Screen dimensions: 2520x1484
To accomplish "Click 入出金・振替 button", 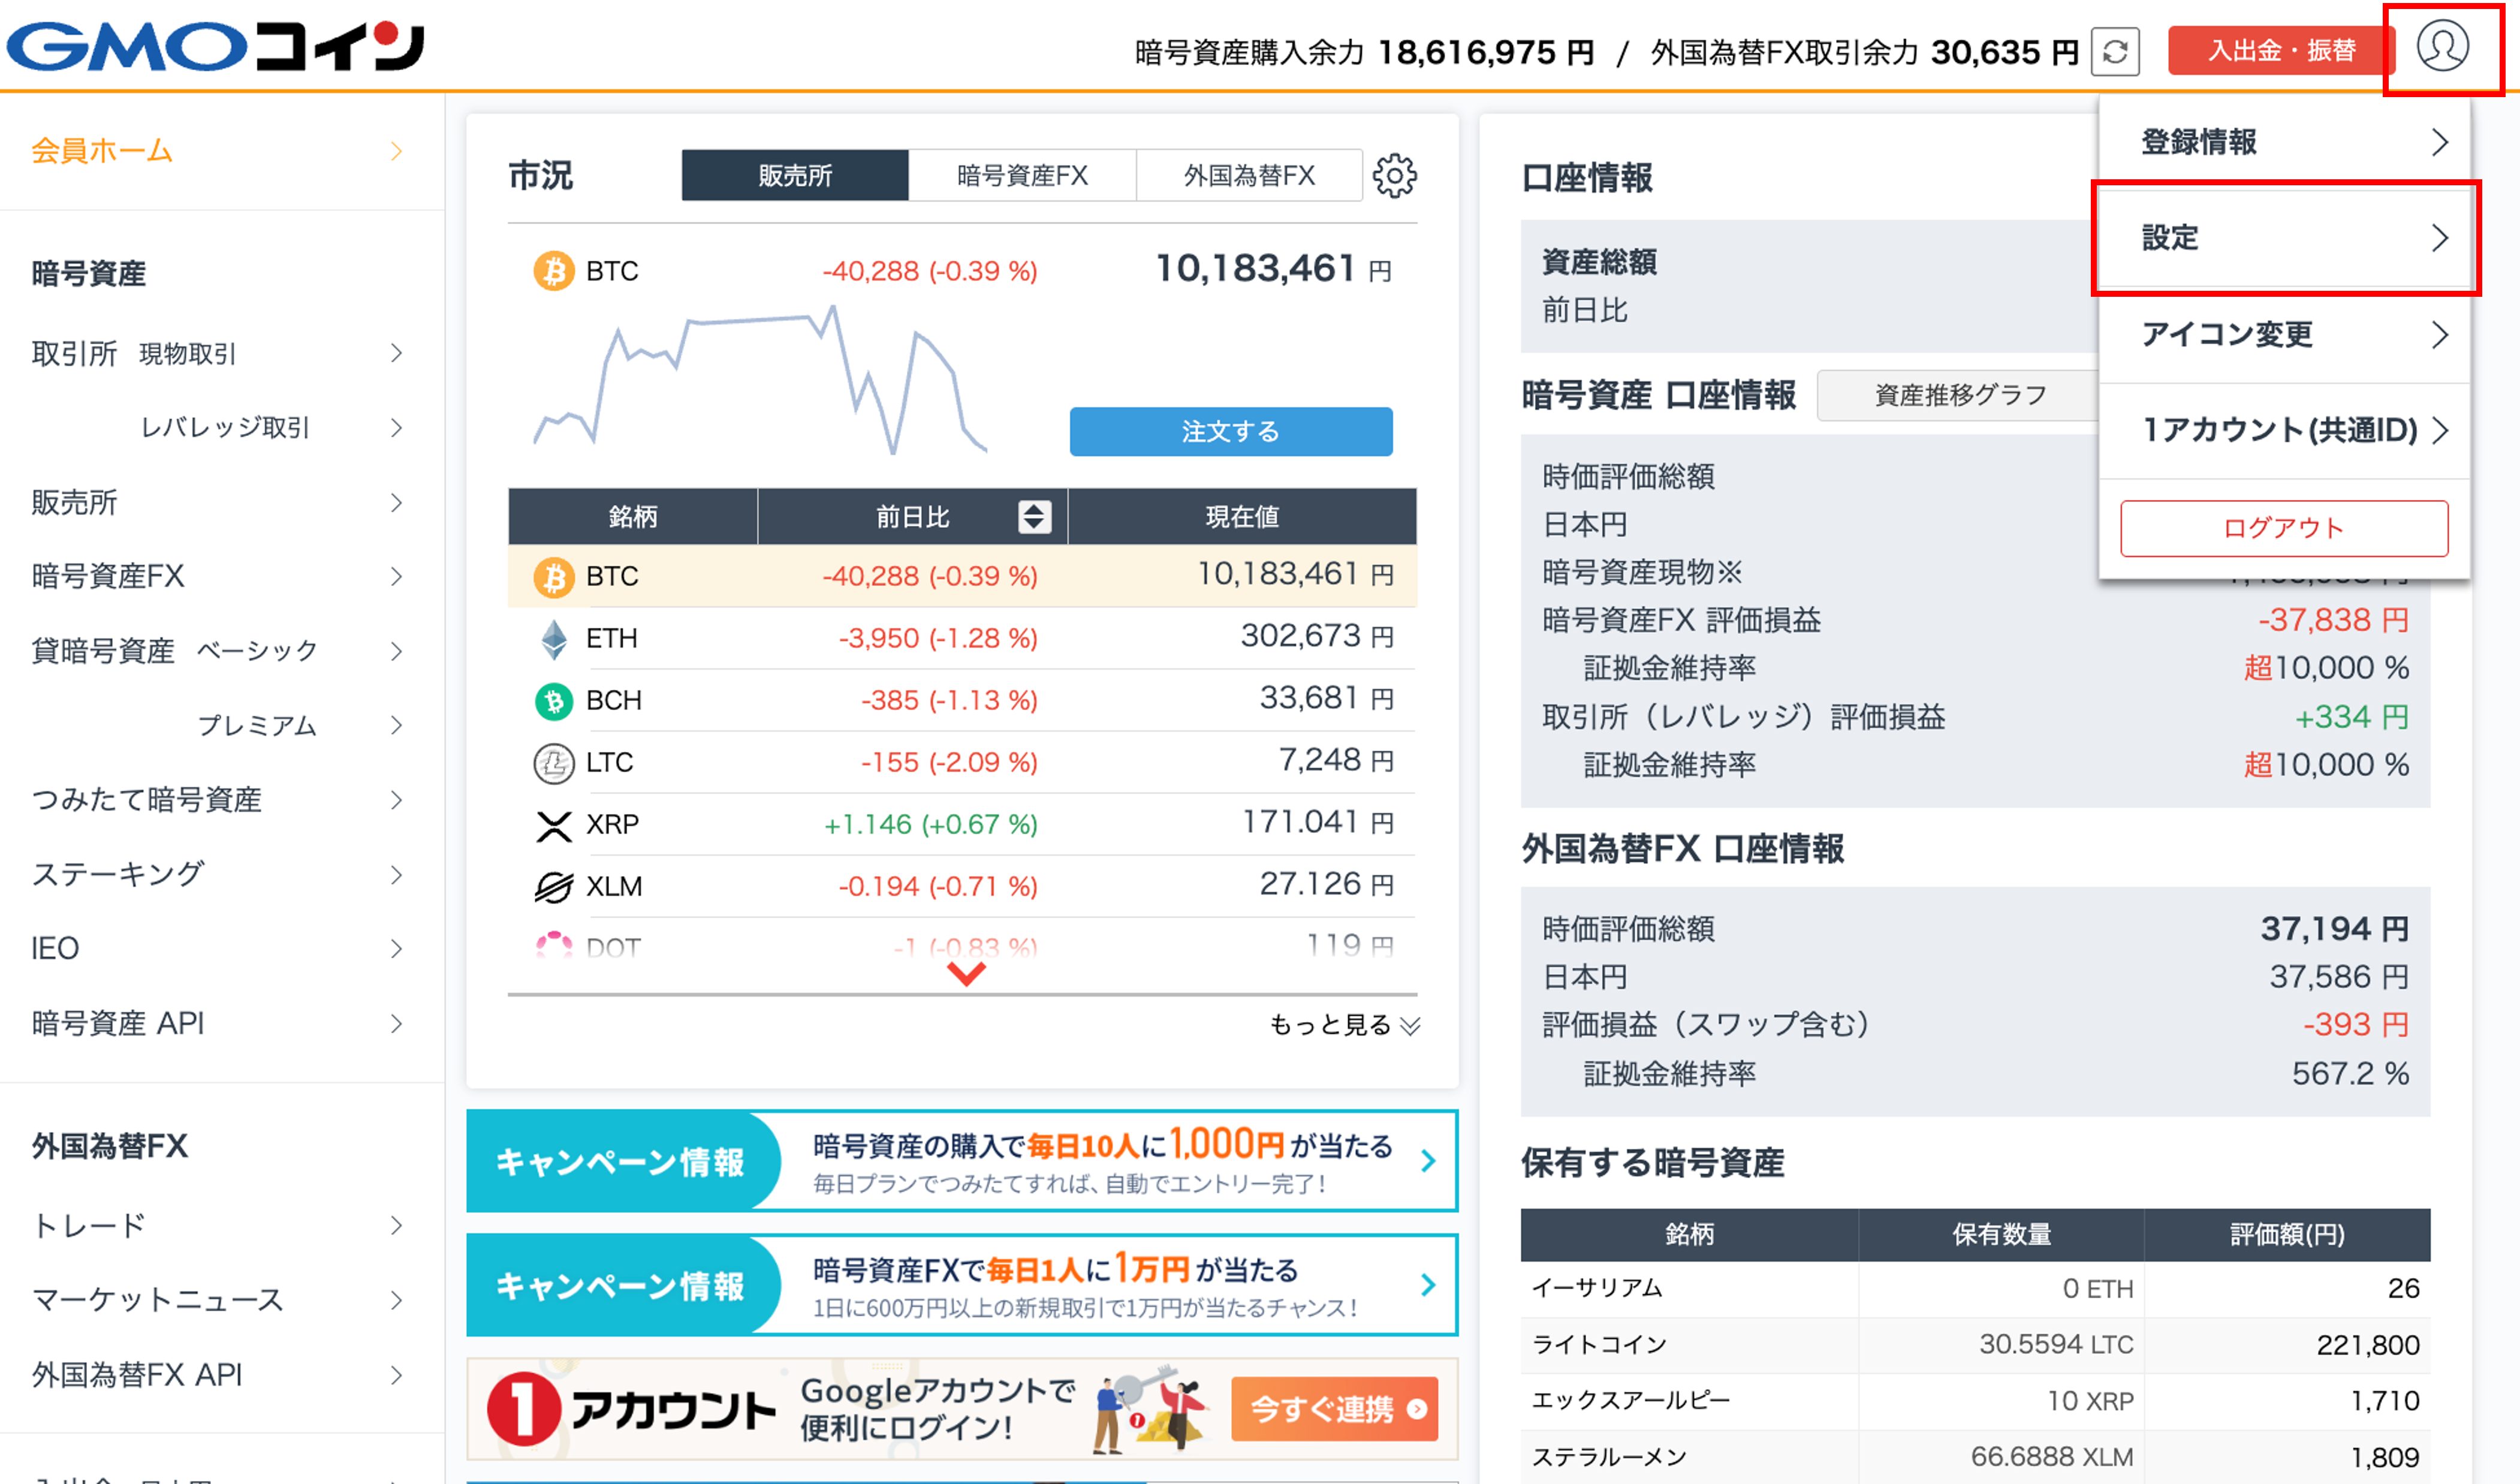I will [x=2281, y=50].
